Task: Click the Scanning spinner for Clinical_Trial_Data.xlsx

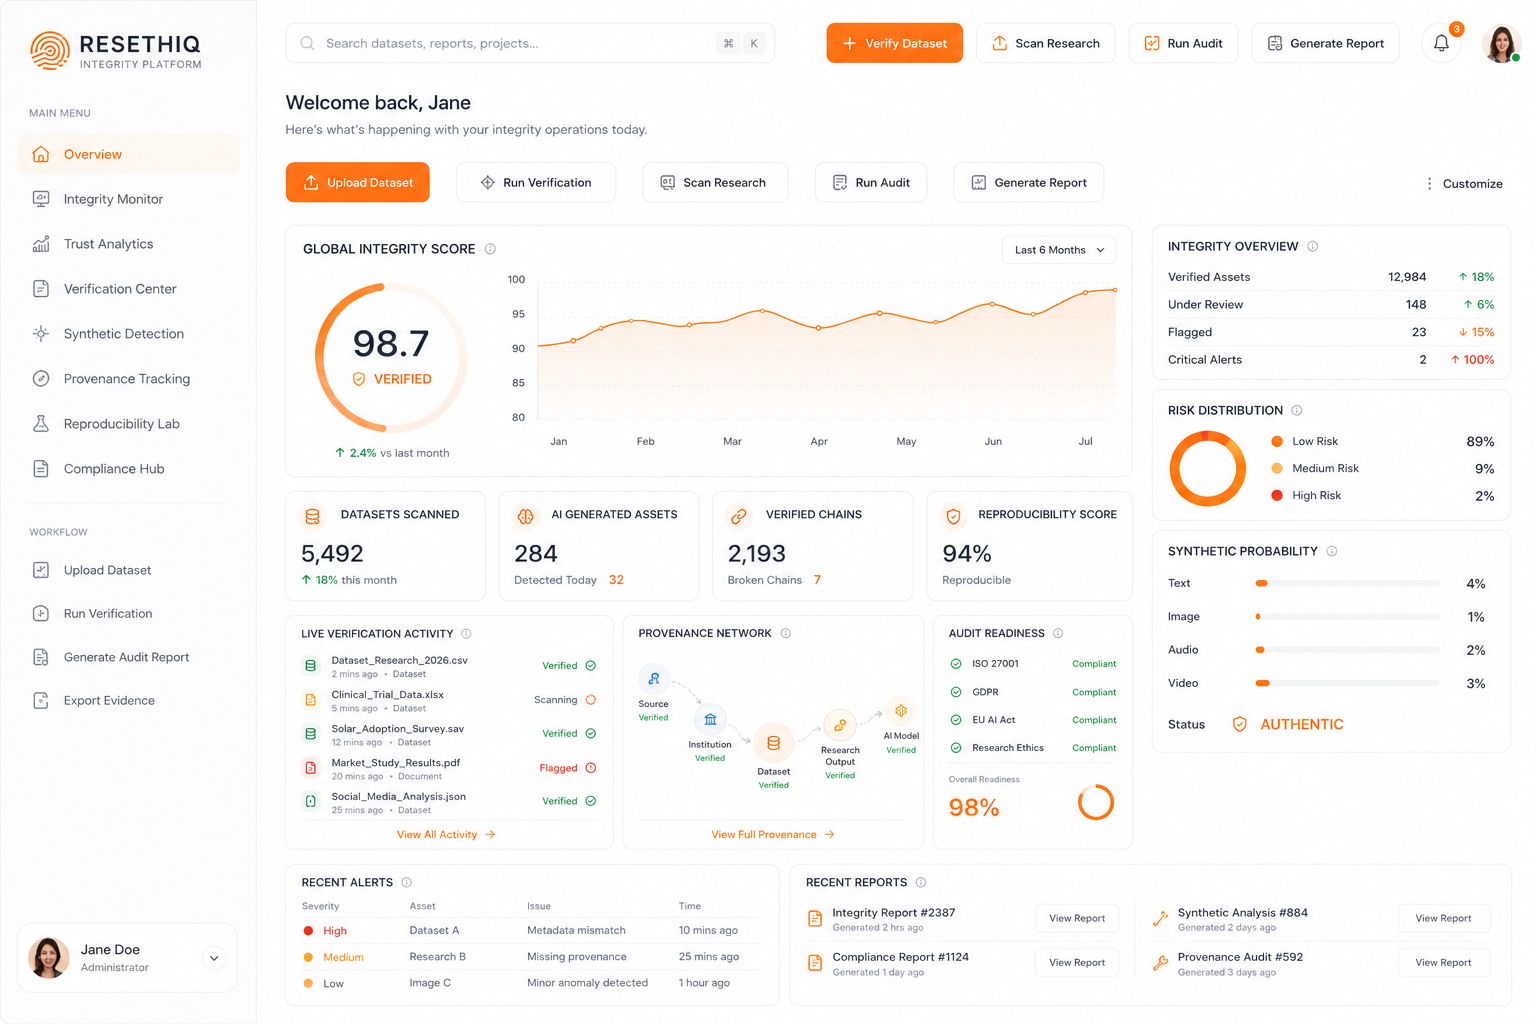Action: (x=591, y=700)
